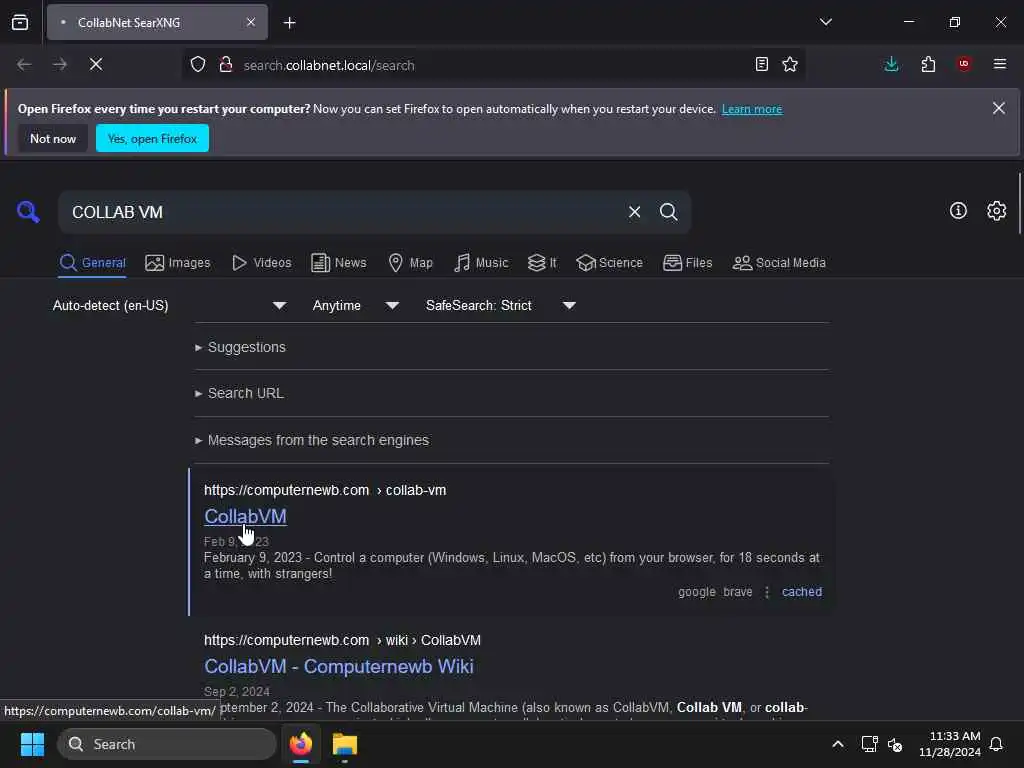Switch to Map search tab
This screenshot has width=1024, height=768.
[410, 263]
